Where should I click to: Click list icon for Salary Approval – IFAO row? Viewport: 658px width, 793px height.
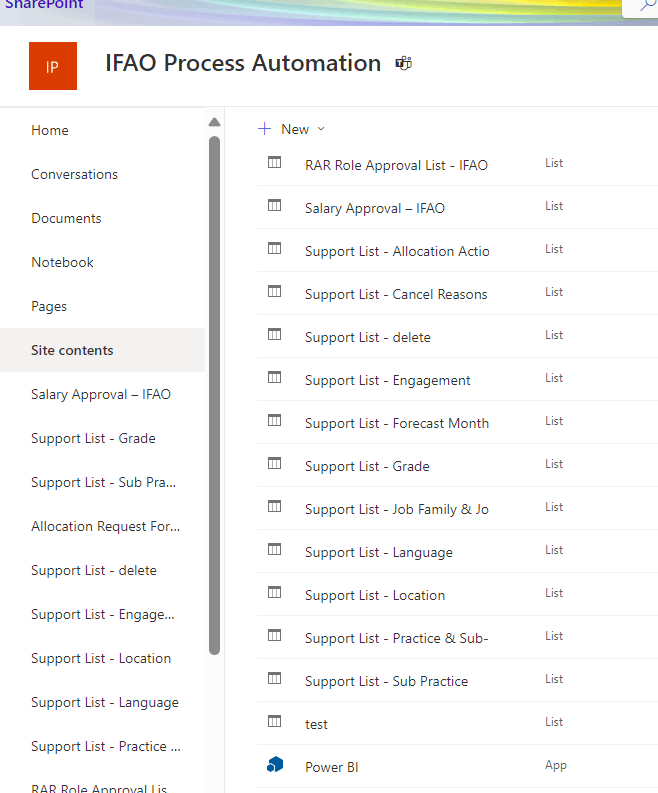(275, 206)
